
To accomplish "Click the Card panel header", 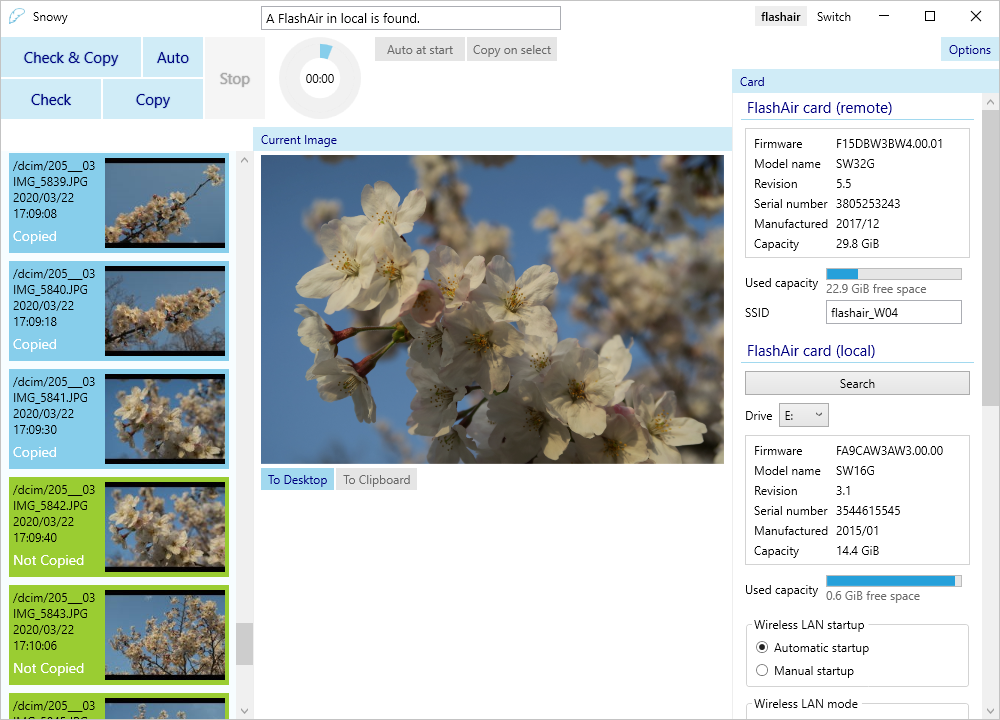I will pyautogui.click(x=865, y=82).
